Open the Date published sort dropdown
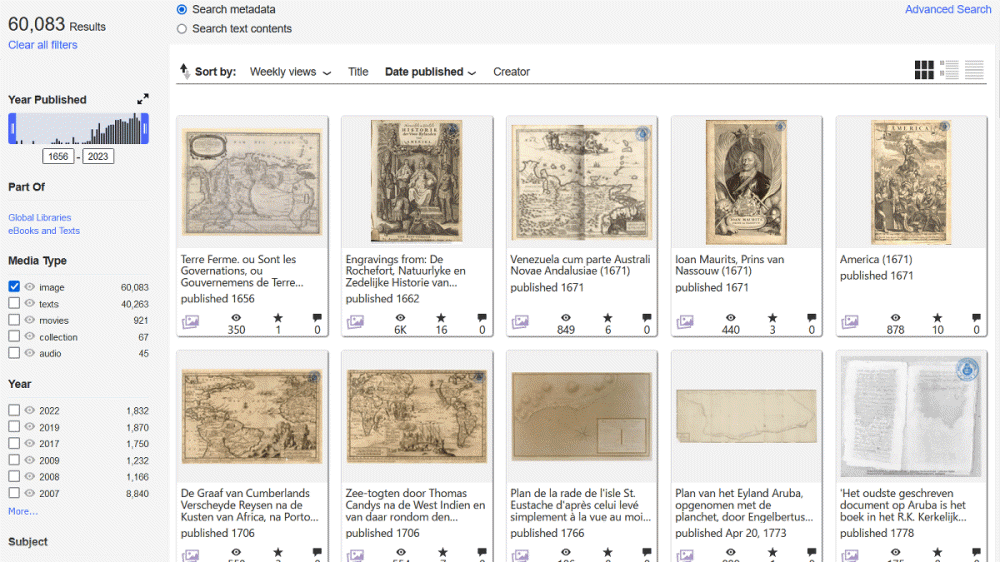The width and height of the screenshot is (1000, 562). [430, 72]
